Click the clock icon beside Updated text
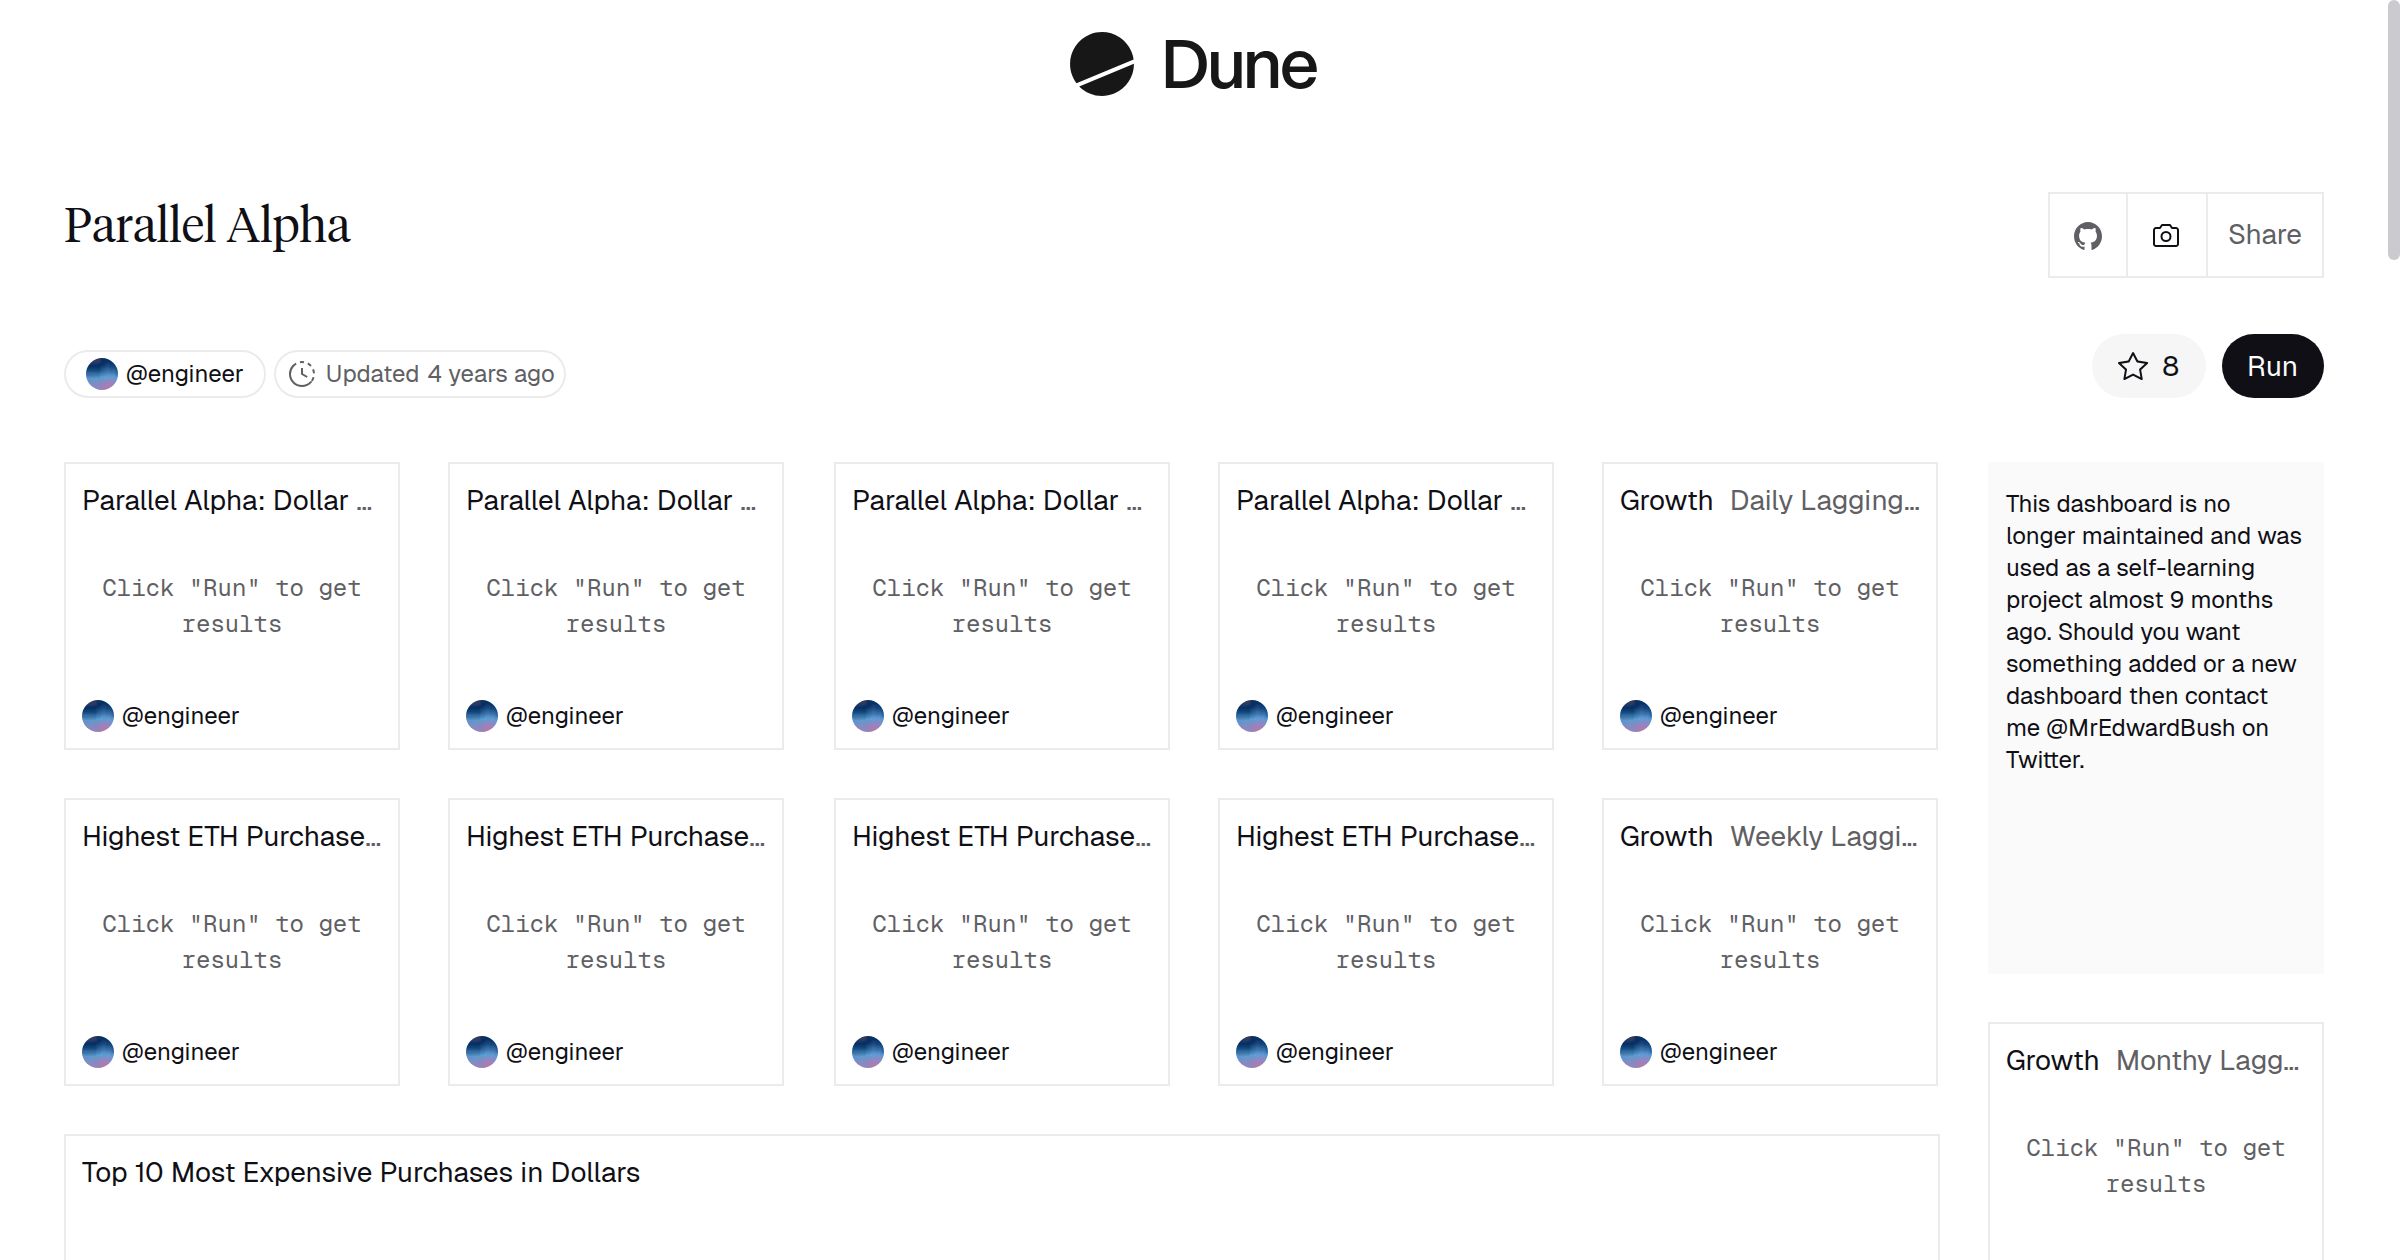The width and height of the screenshot is (2400, 1260). point(301,374)
